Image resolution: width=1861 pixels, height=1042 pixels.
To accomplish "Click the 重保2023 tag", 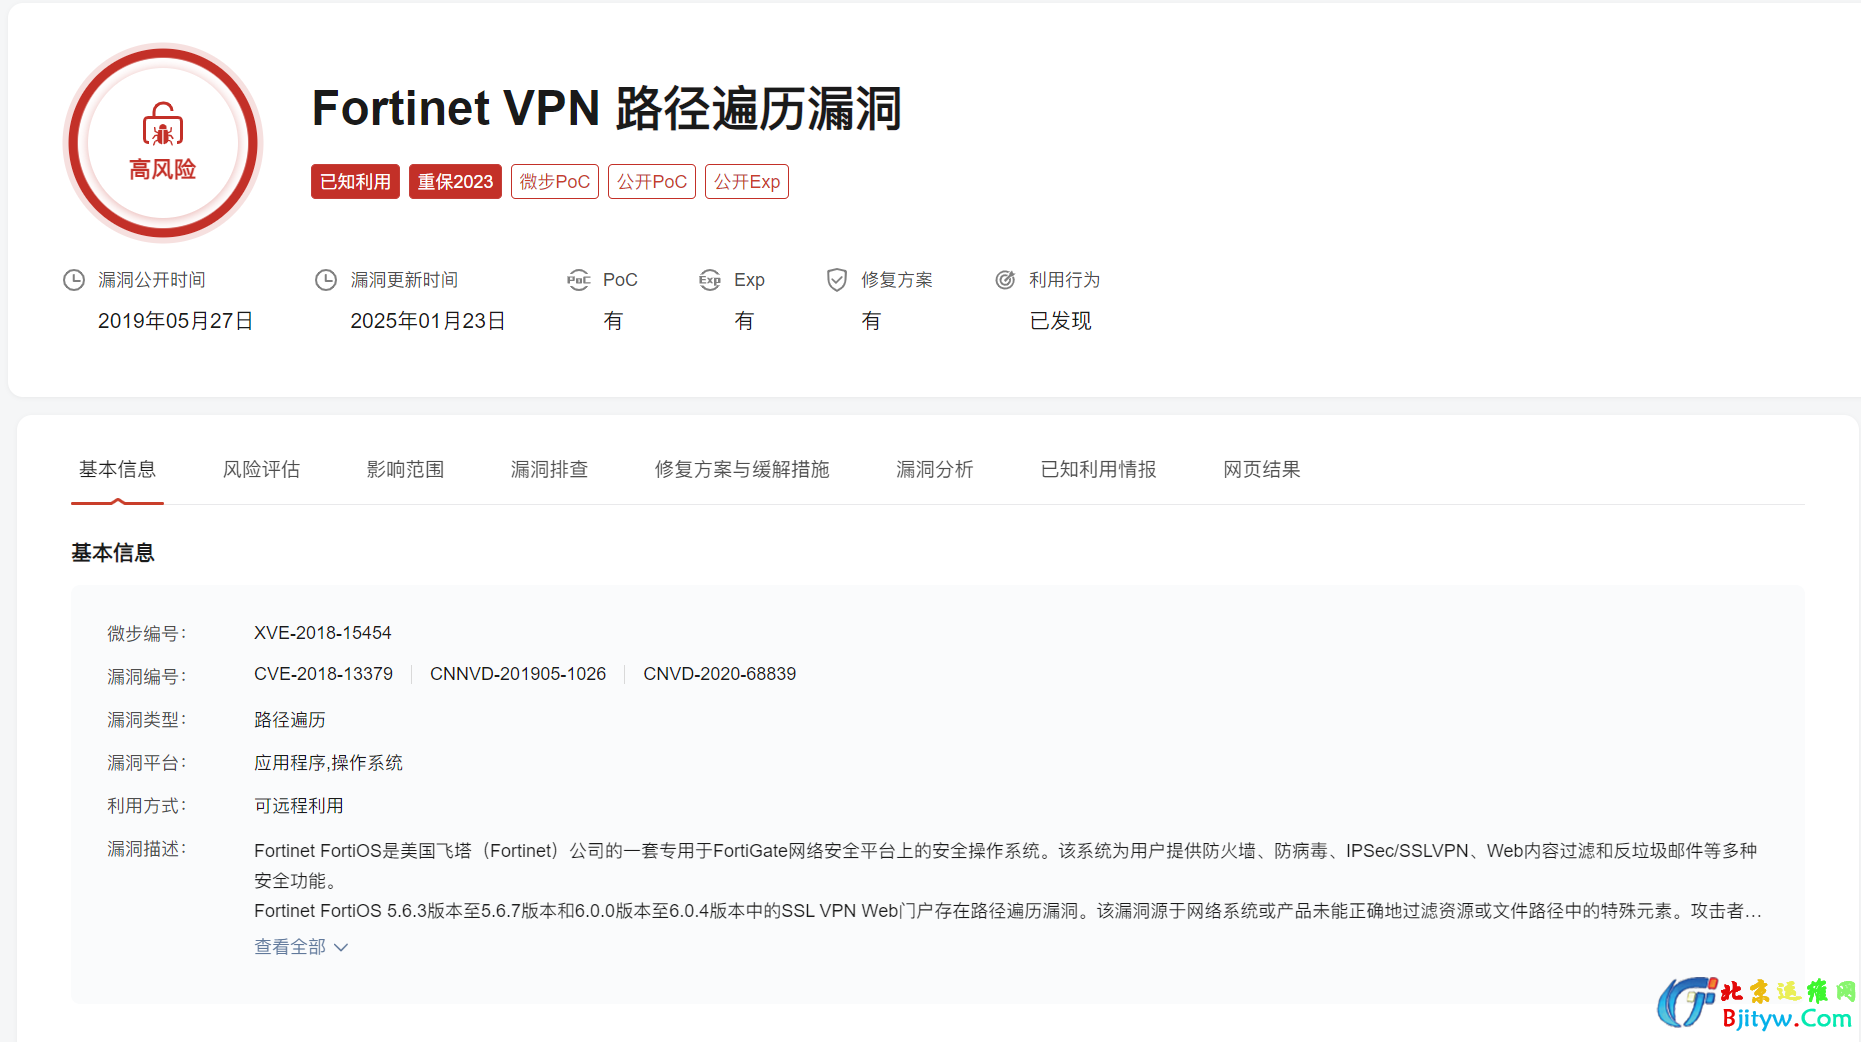I will click(x=455, y=182).
